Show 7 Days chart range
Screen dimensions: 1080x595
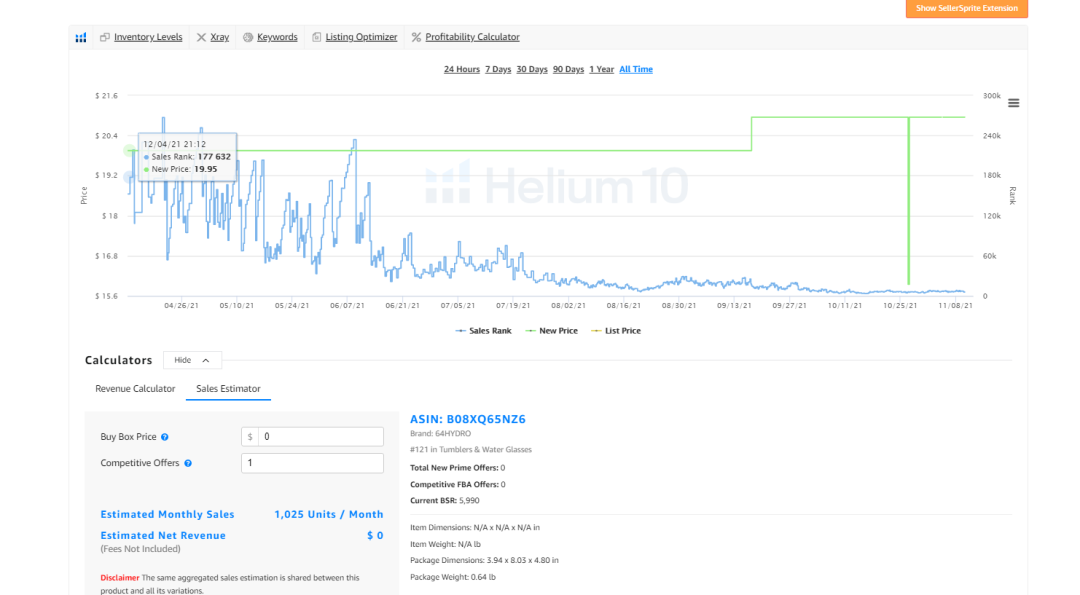(x=498, y=69)
